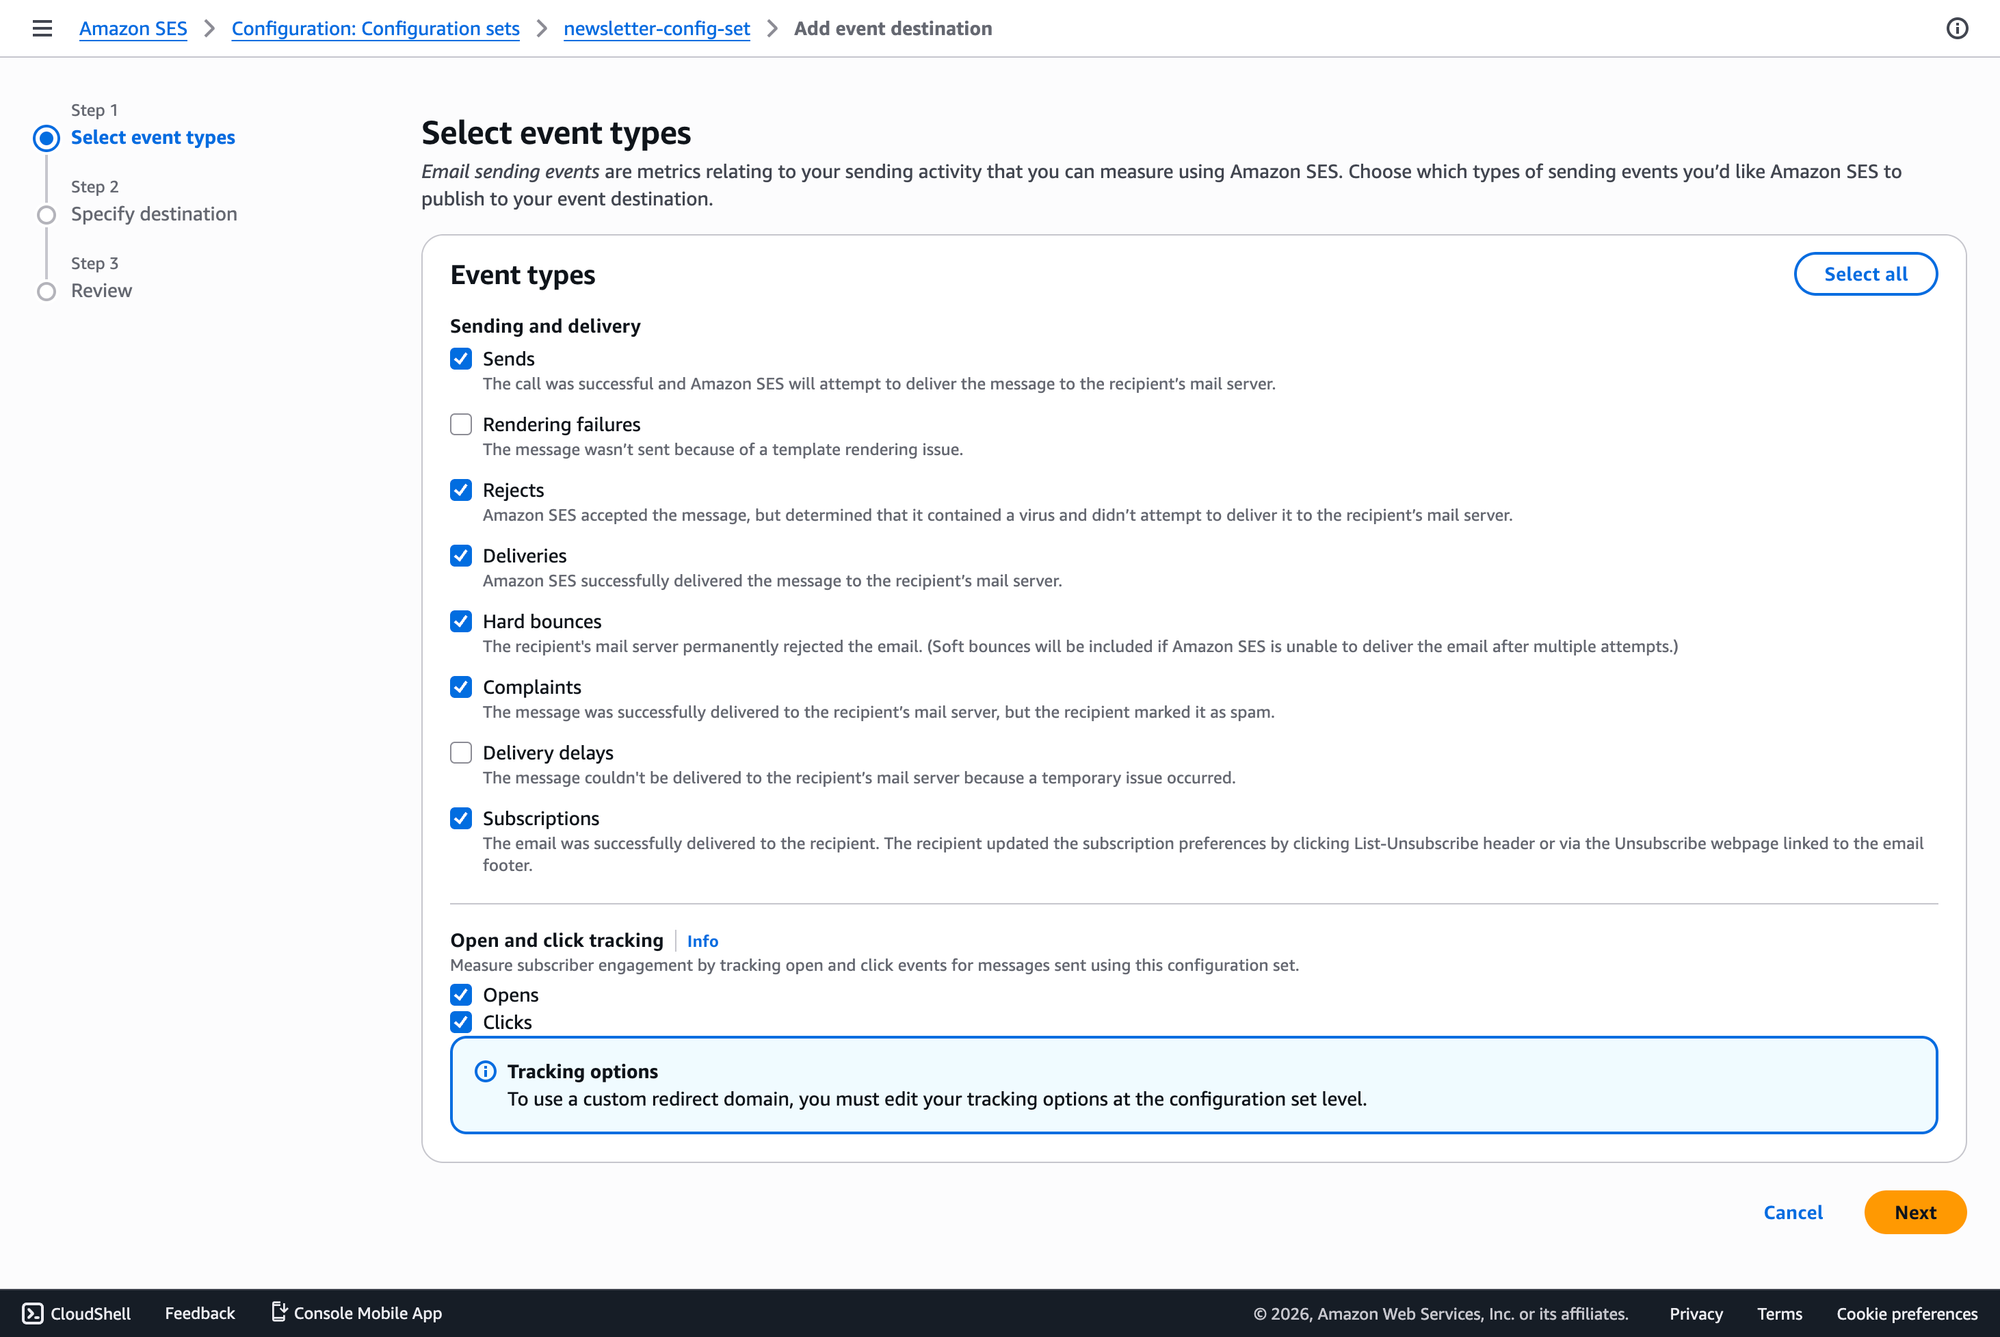
Task: Select Step 2 Specify destination
Action: click(x=154, y=214)
